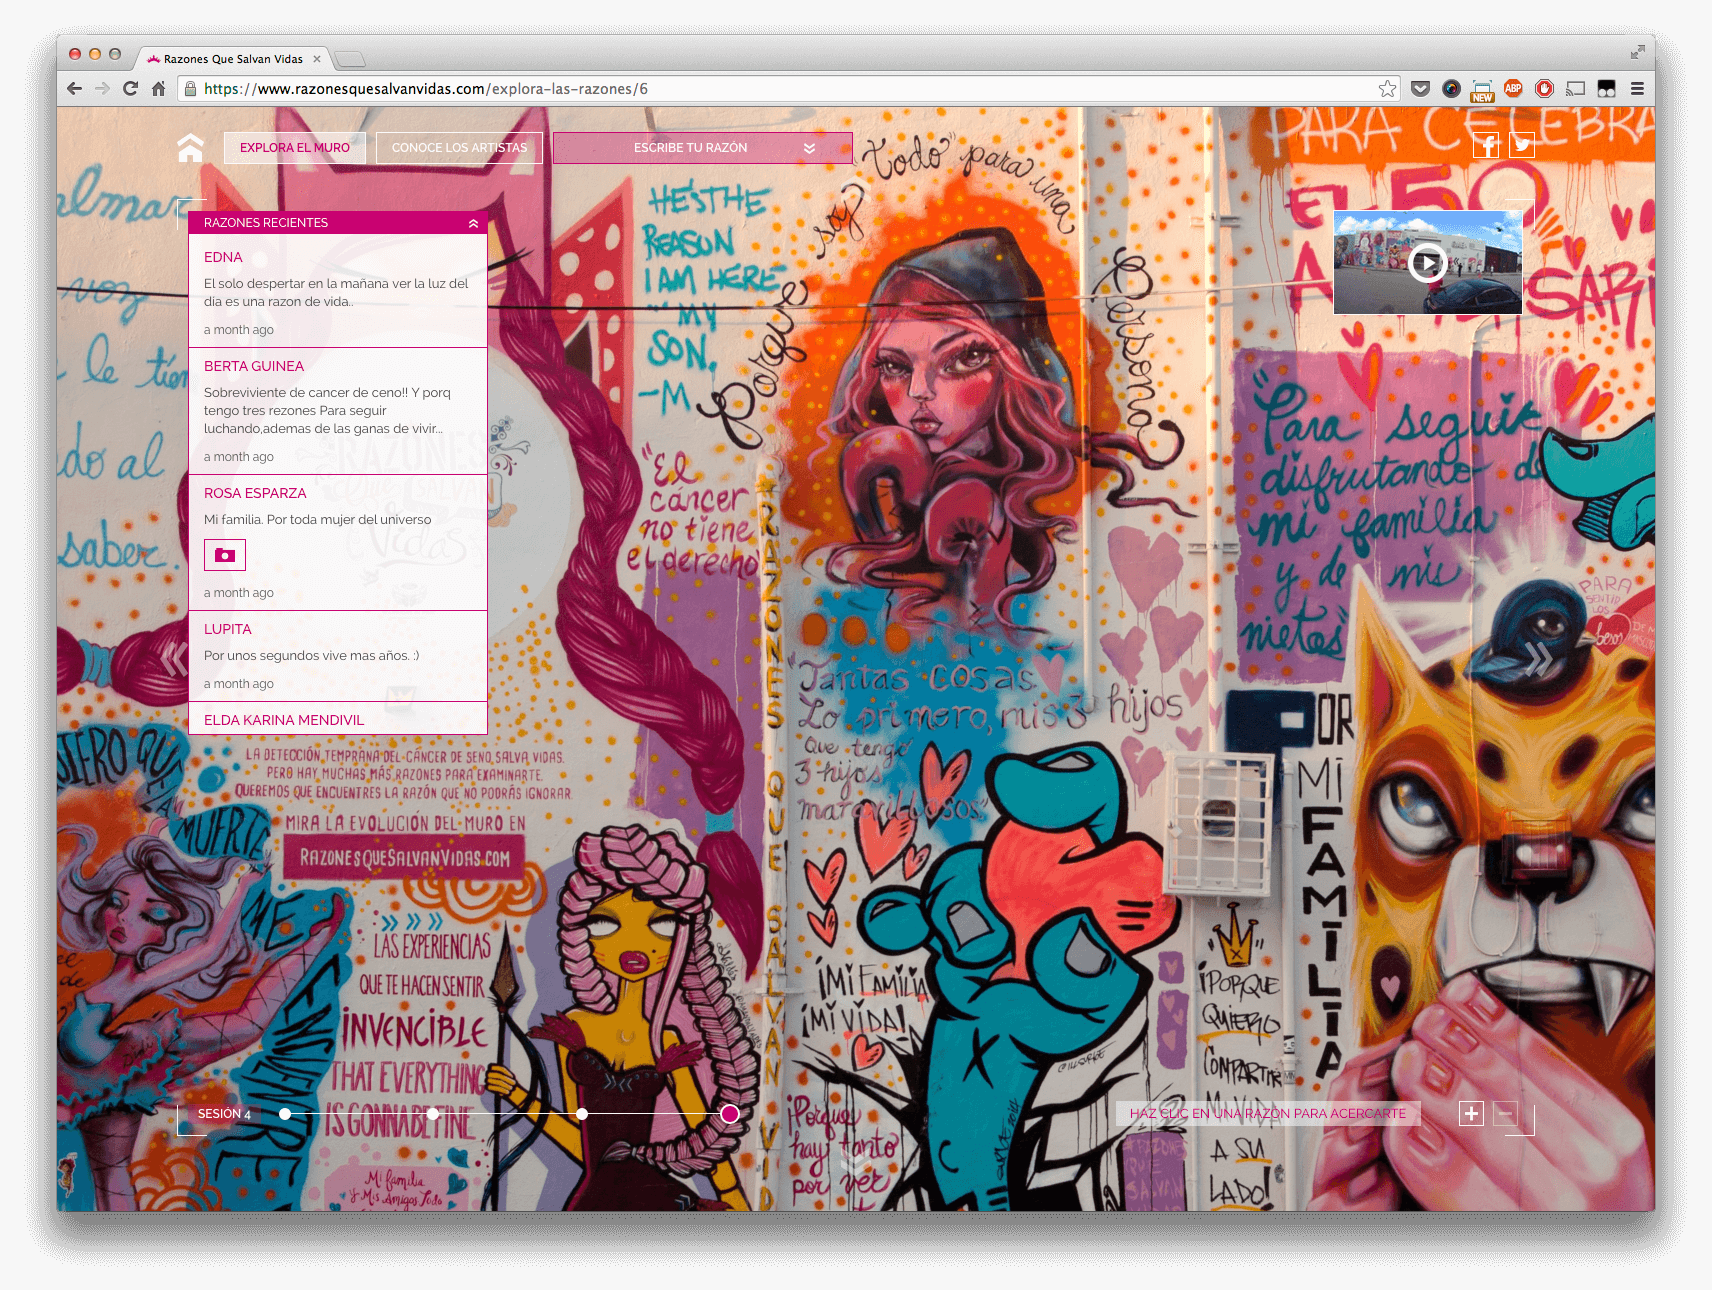The width and height of the screenshot is (1712, 1290).
Task: Open the Twitter share icon
Action: tap(1522, 145)
